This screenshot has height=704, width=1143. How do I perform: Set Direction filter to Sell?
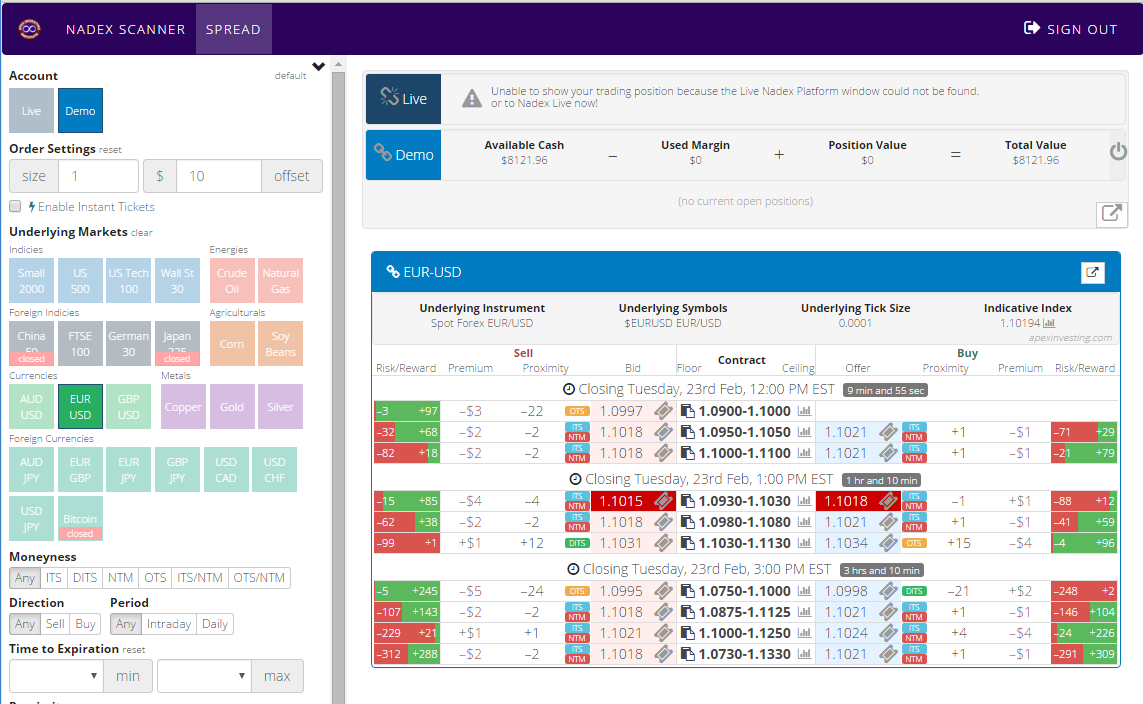pyautogui.click(x=55, y=624)
